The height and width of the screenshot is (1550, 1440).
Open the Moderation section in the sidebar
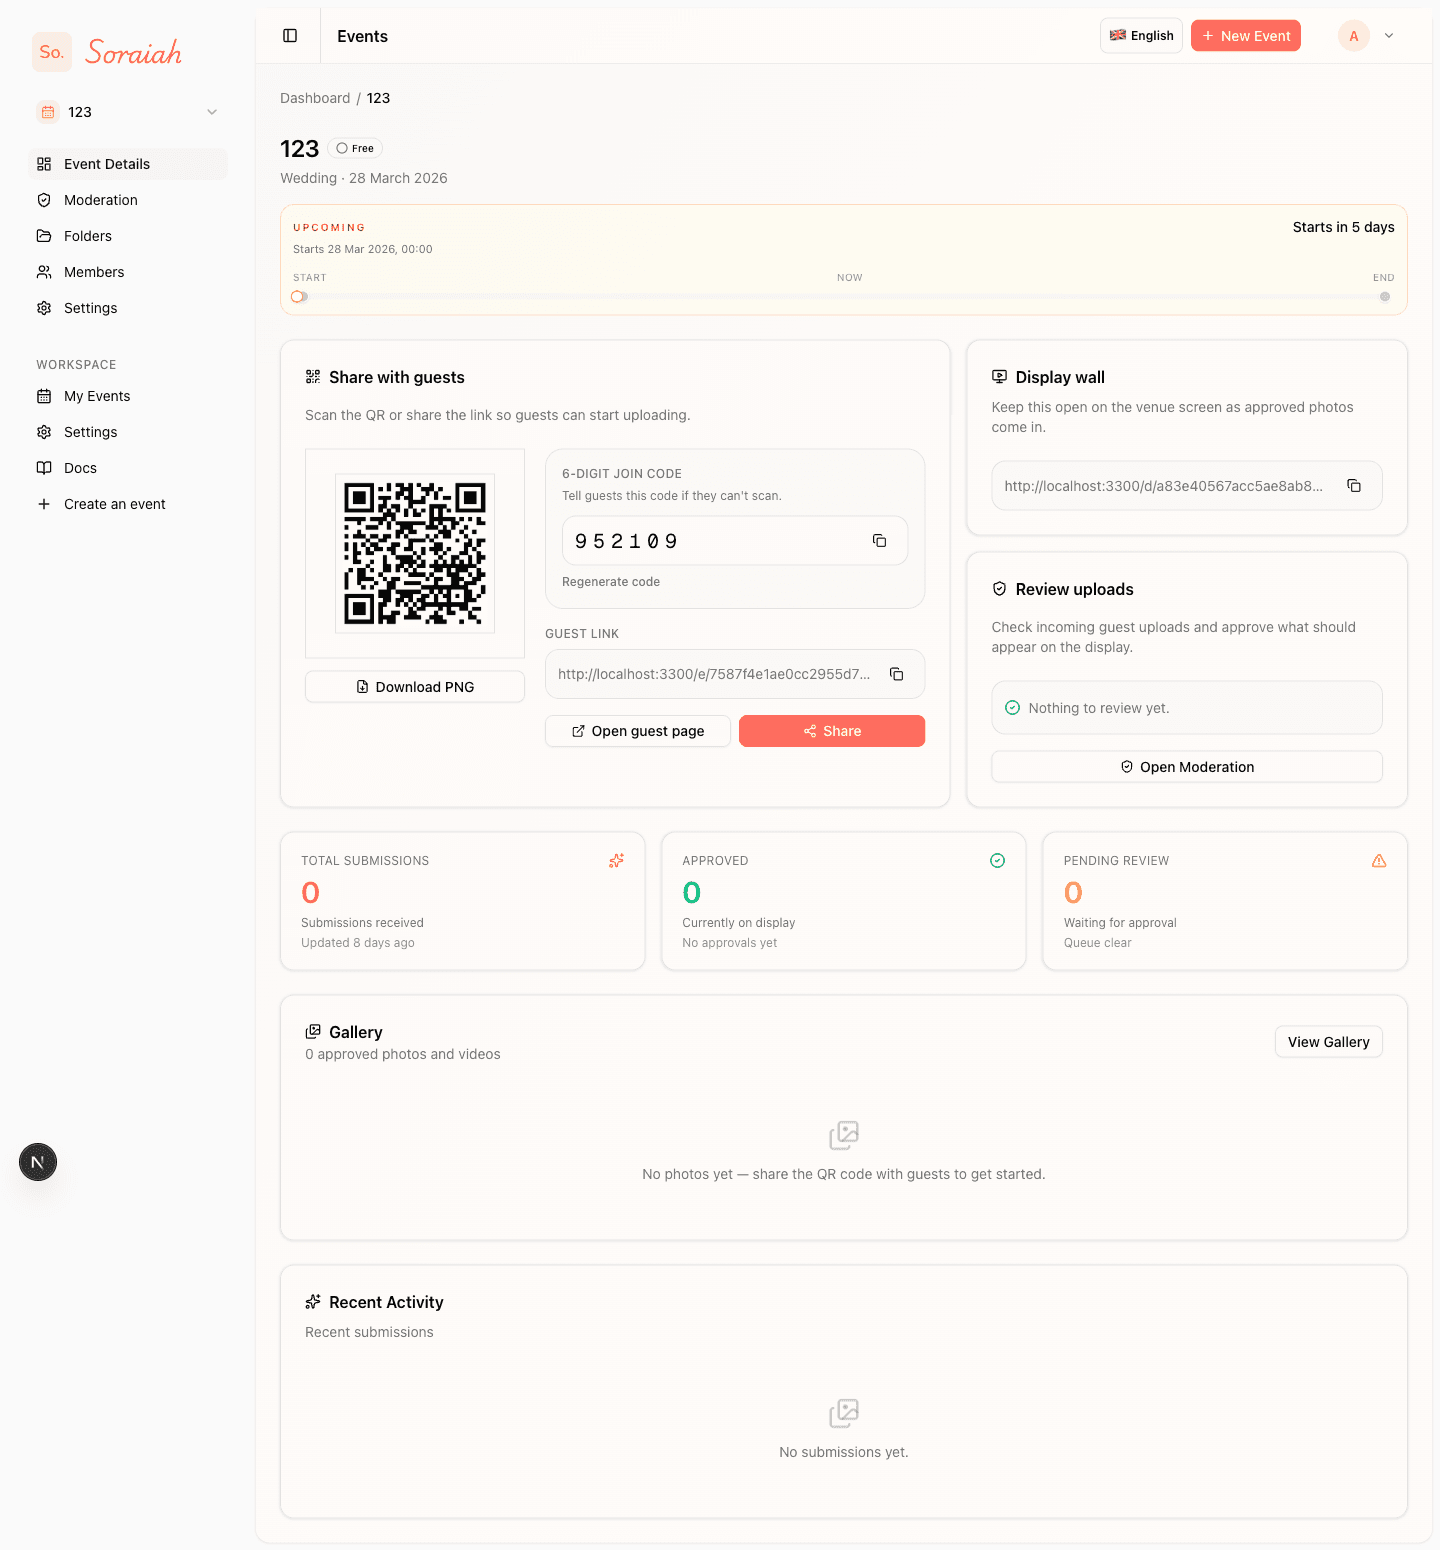99,200
